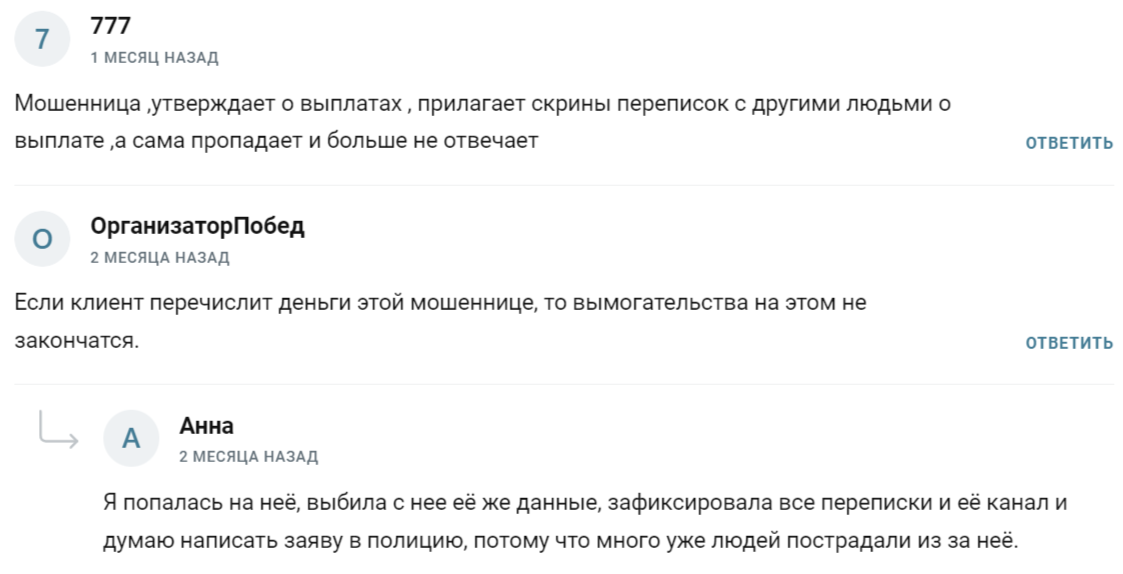Reply to the ОрганизаторПобед comment

click(1069, 343)
